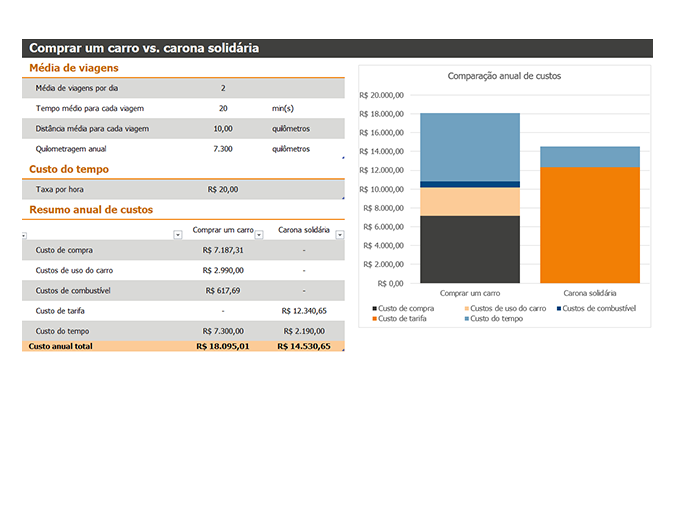The image size is (675, 520).
Task: Click the title Comprar um carro vs. carona solidária
Action: coord(144,48)
